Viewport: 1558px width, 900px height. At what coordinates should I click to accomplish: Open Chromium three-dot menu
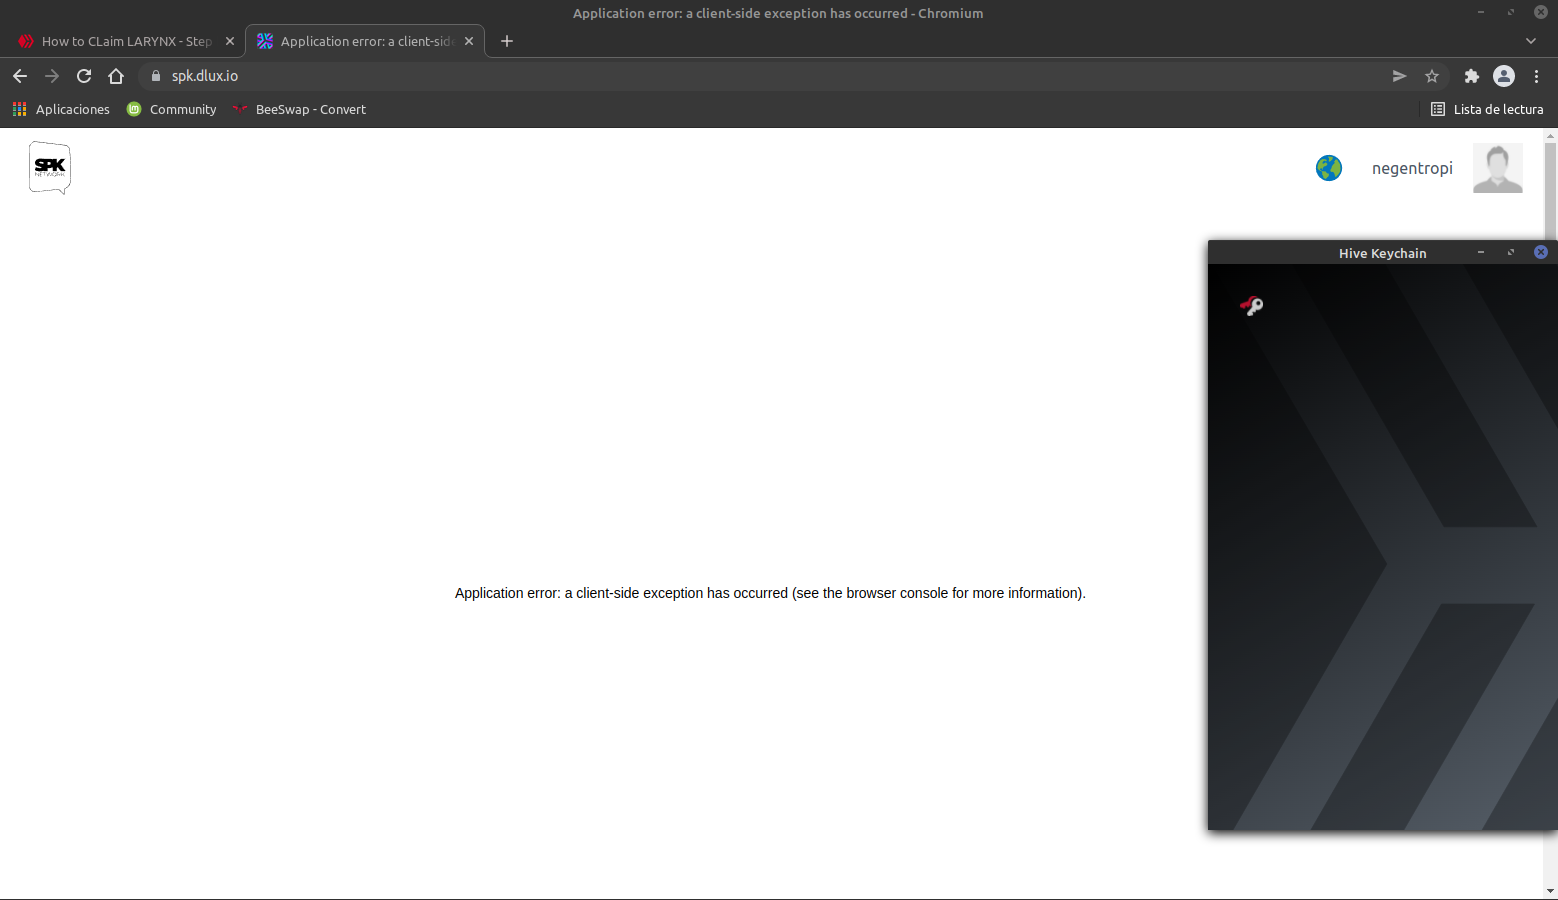tap(1537, 76)
